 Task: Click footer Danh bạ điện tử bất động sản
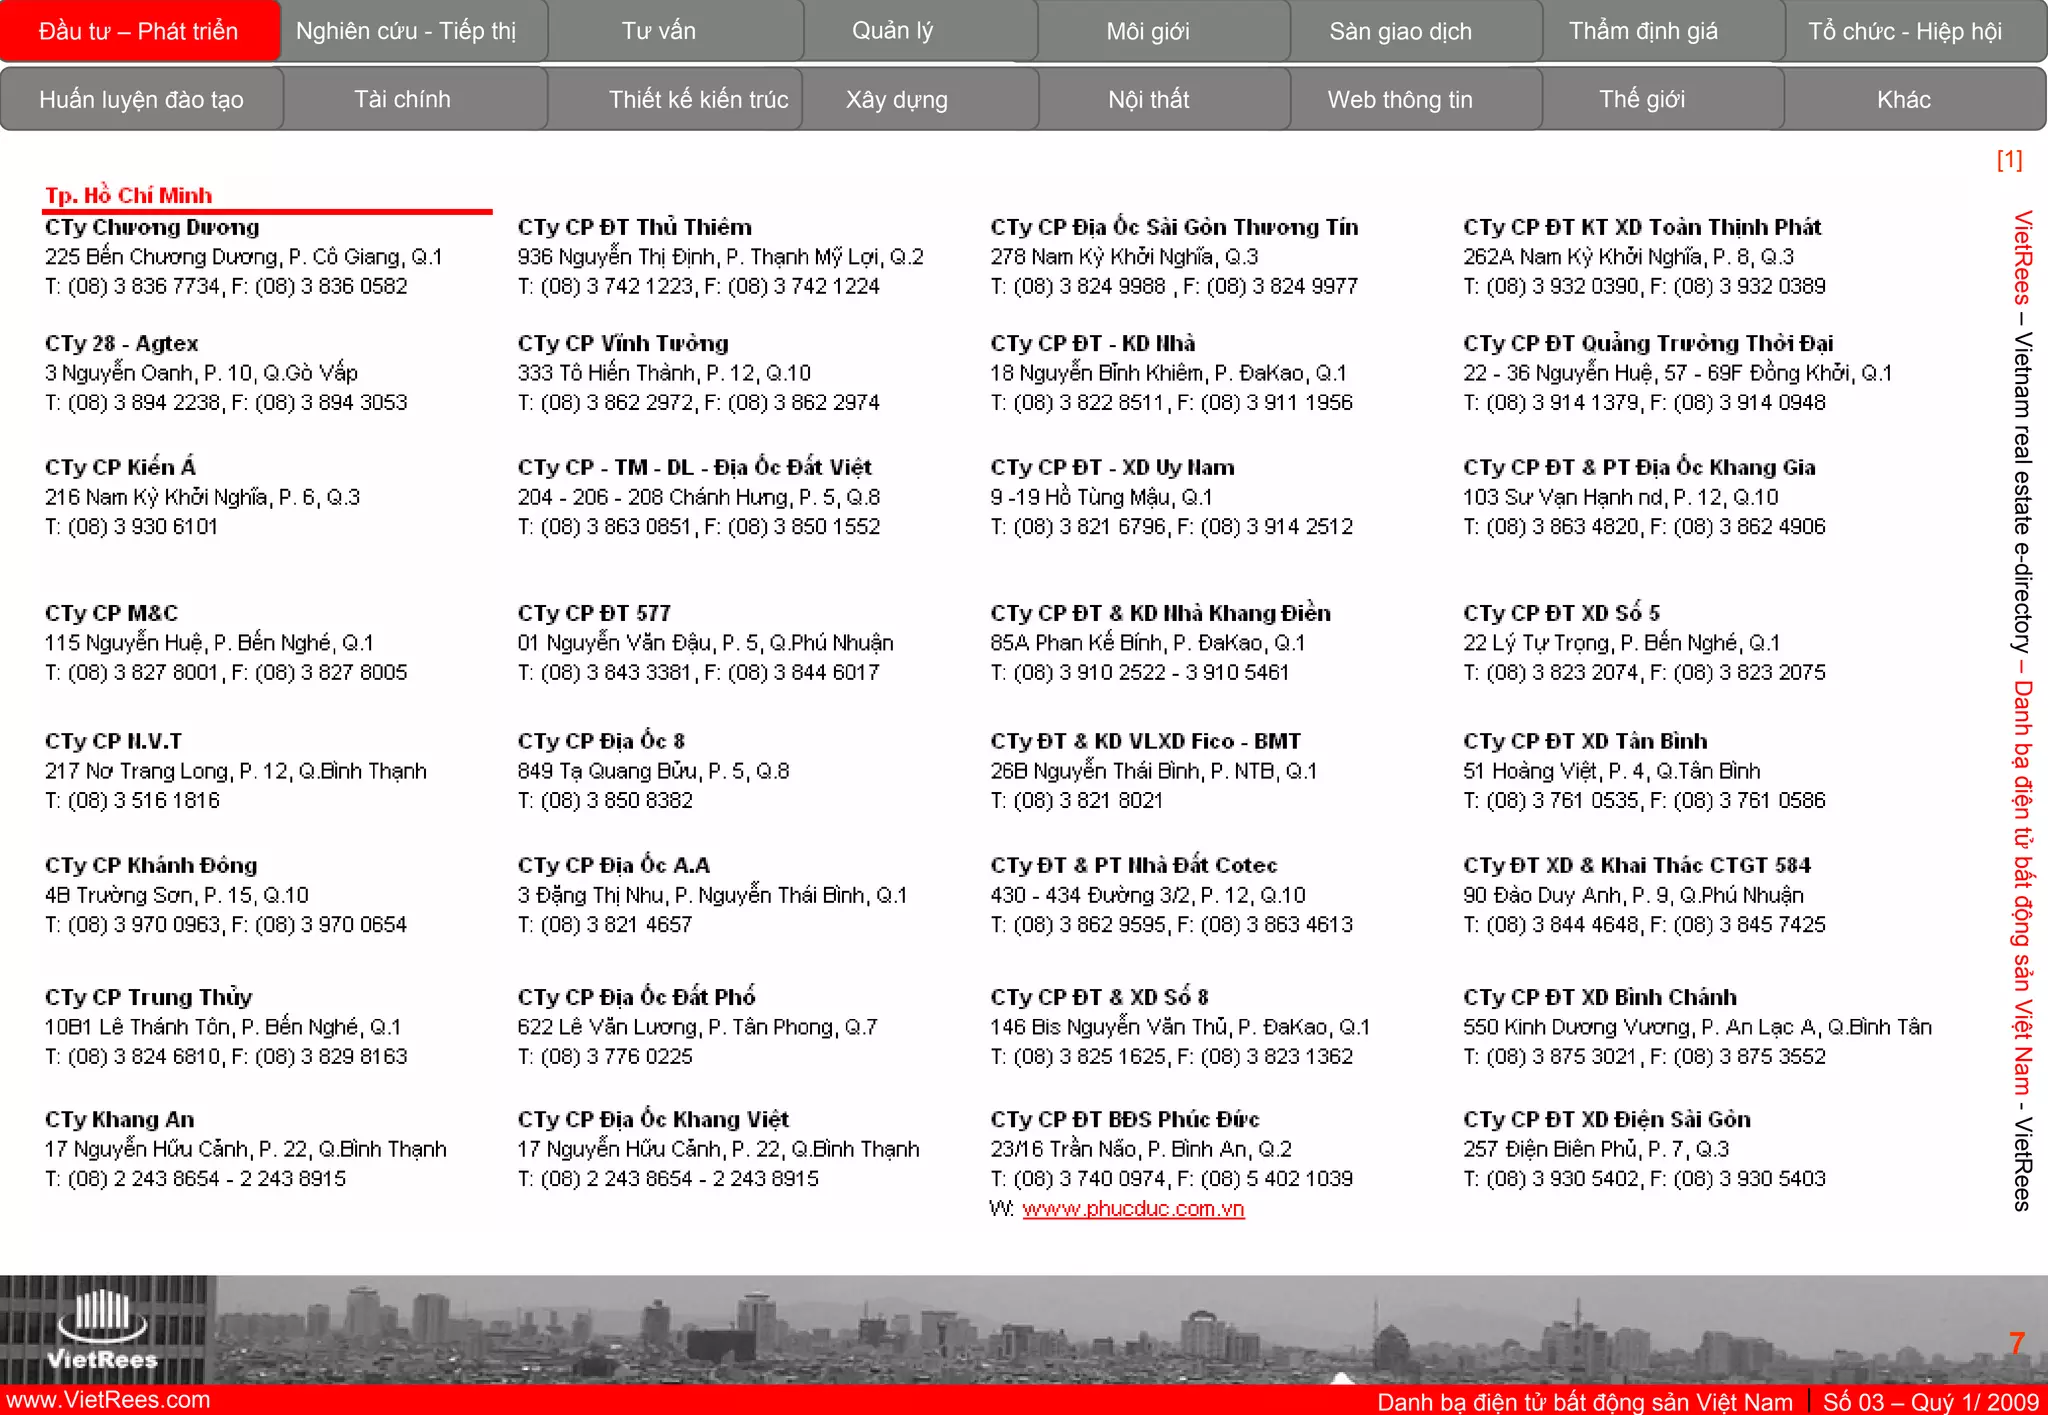click(1584, 1401)
